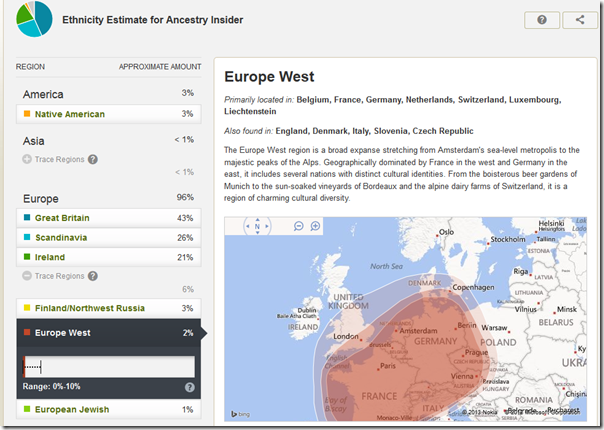Expand Asia Trace Regions with plus icon

27,159
